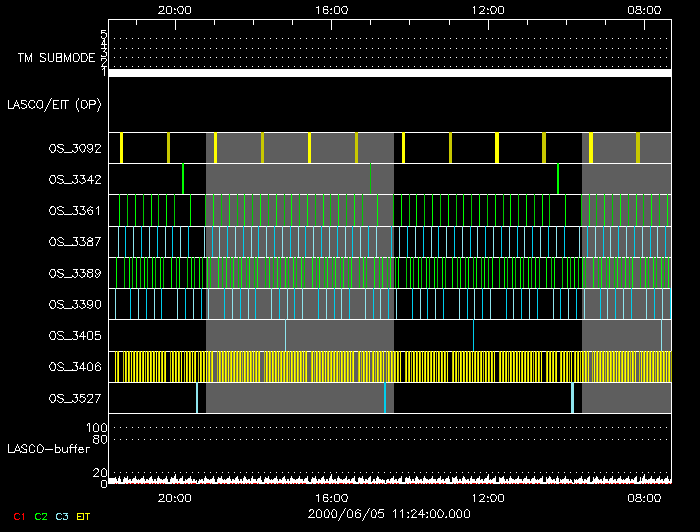Click the rightmost green marker in OS_3342 row
The height and width of the screenshot is (532, 700).
[x=558, y=179]
